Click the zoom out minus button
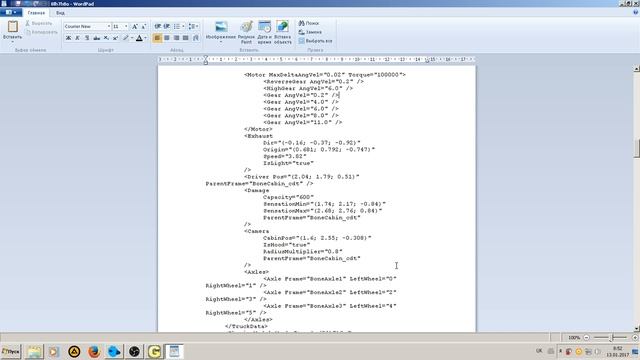The height and width of the screenshot is (360, 640). pos(587,338)
